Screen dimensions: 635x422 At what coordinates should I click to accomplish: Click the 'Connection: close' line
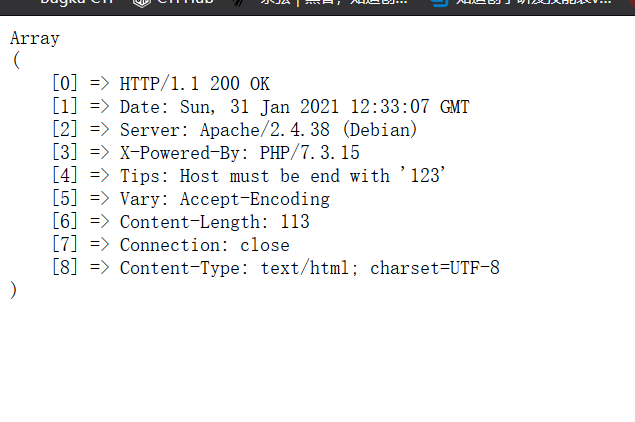[x=205, y=245]
